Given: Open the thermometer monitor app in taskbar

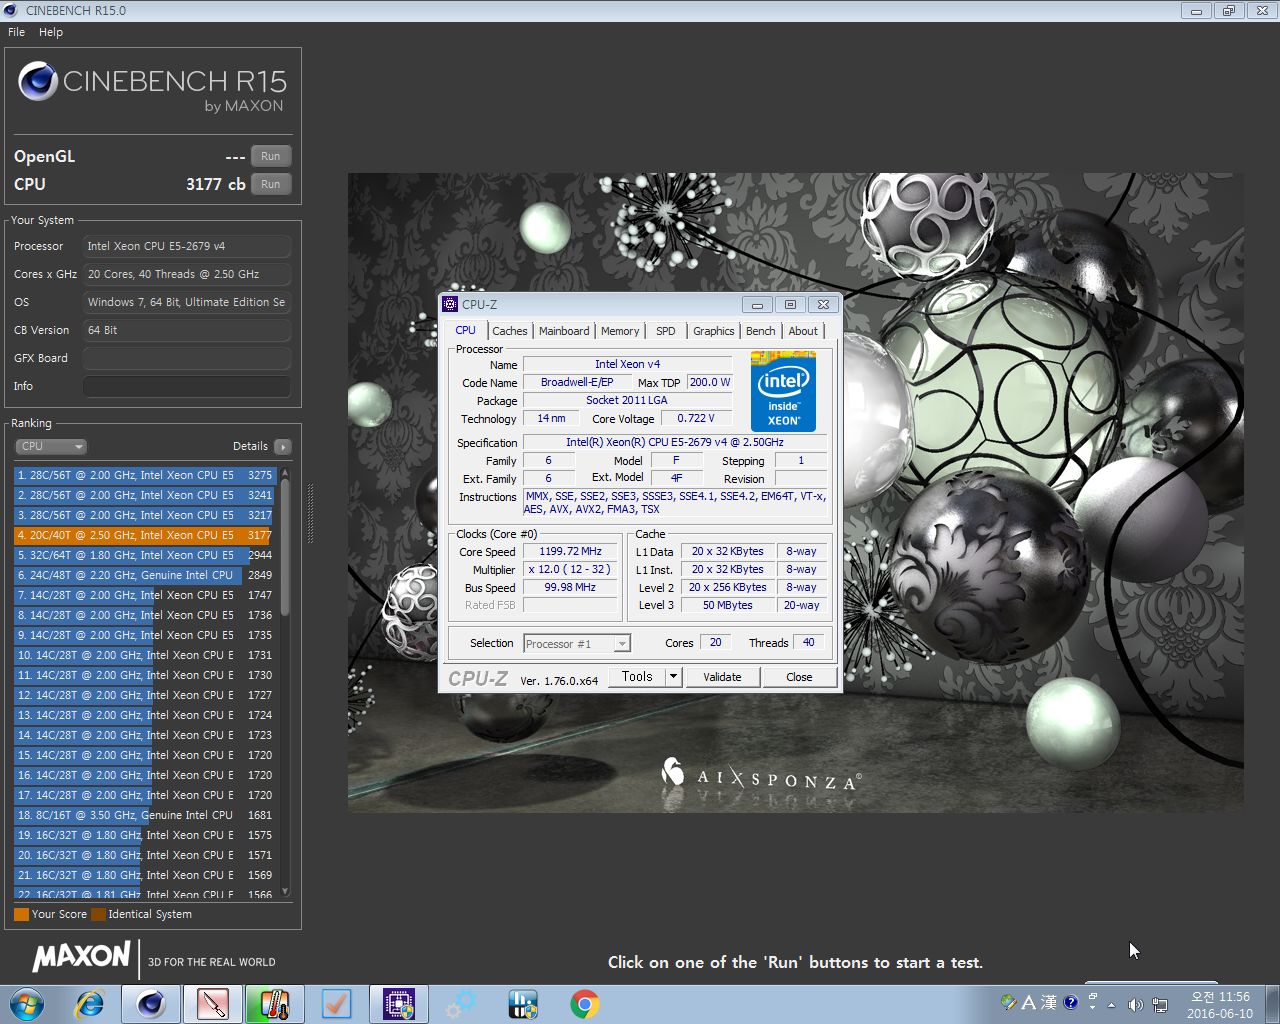Looking at the screenshot, I should 274,1004.
